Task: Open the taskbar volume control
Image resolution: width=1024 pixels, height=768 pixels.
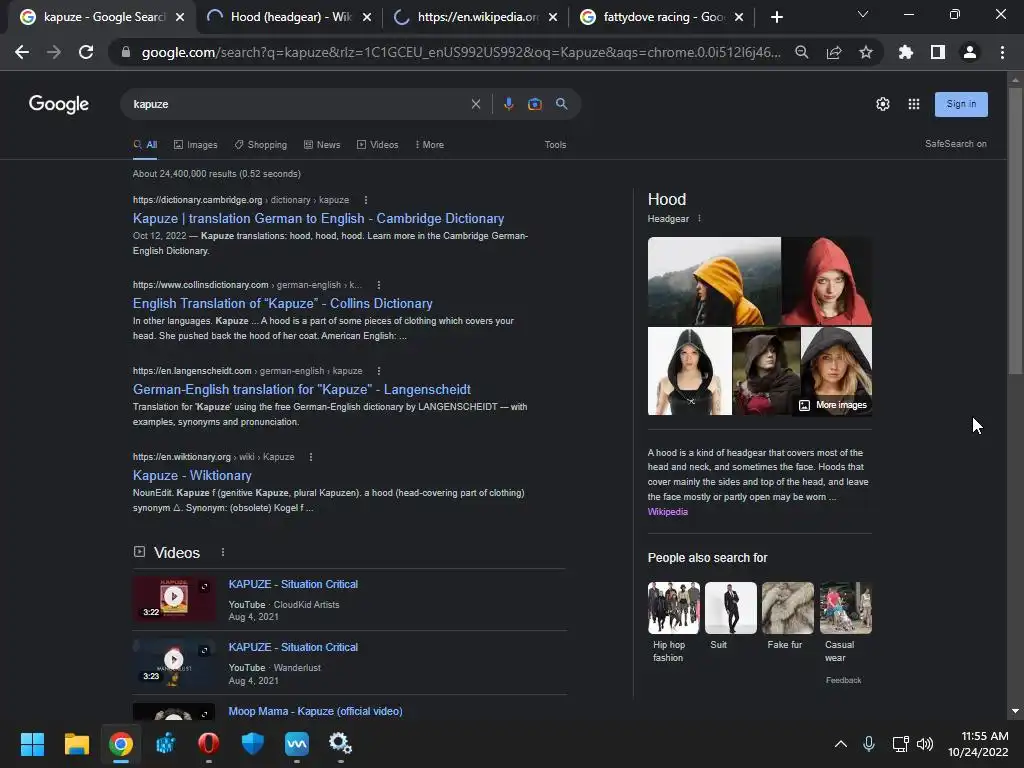Action: 925,744
